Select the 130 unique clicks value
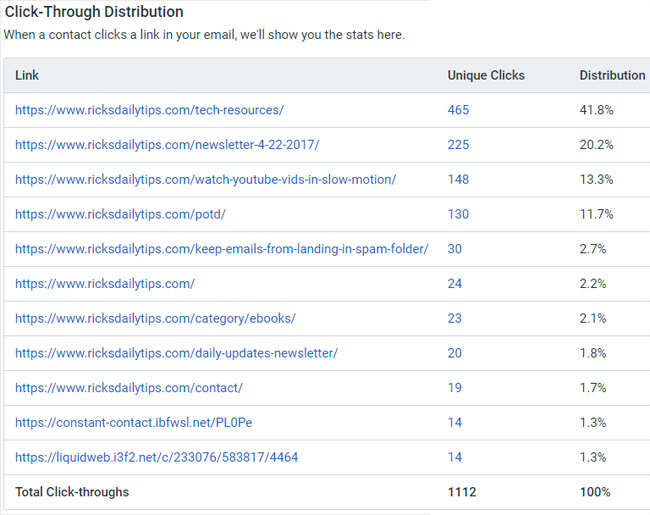The image size is (650, 515). (x=458, y=214)
